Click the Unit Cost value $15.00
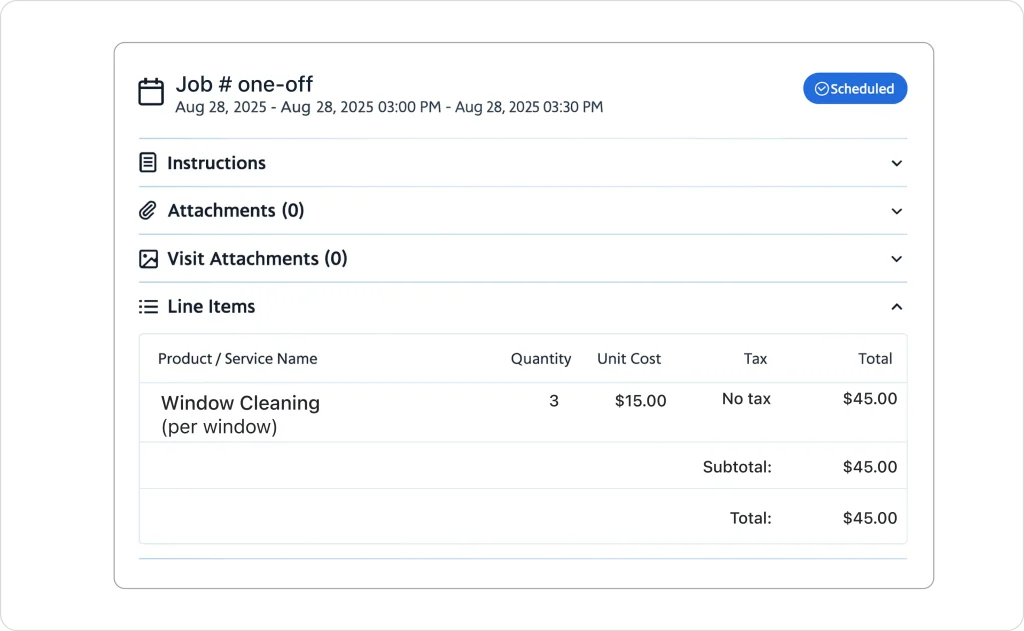 pyautogui.click(x=640, y=400)
